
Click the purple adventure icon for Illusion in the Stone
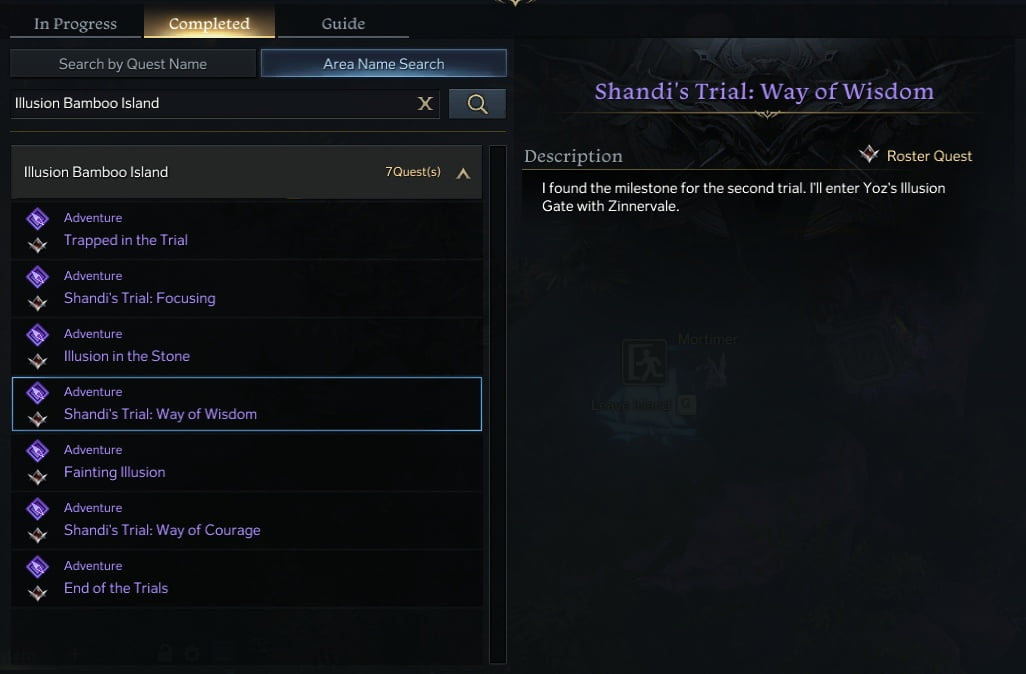pyautogui.click(x=37, y=334)
